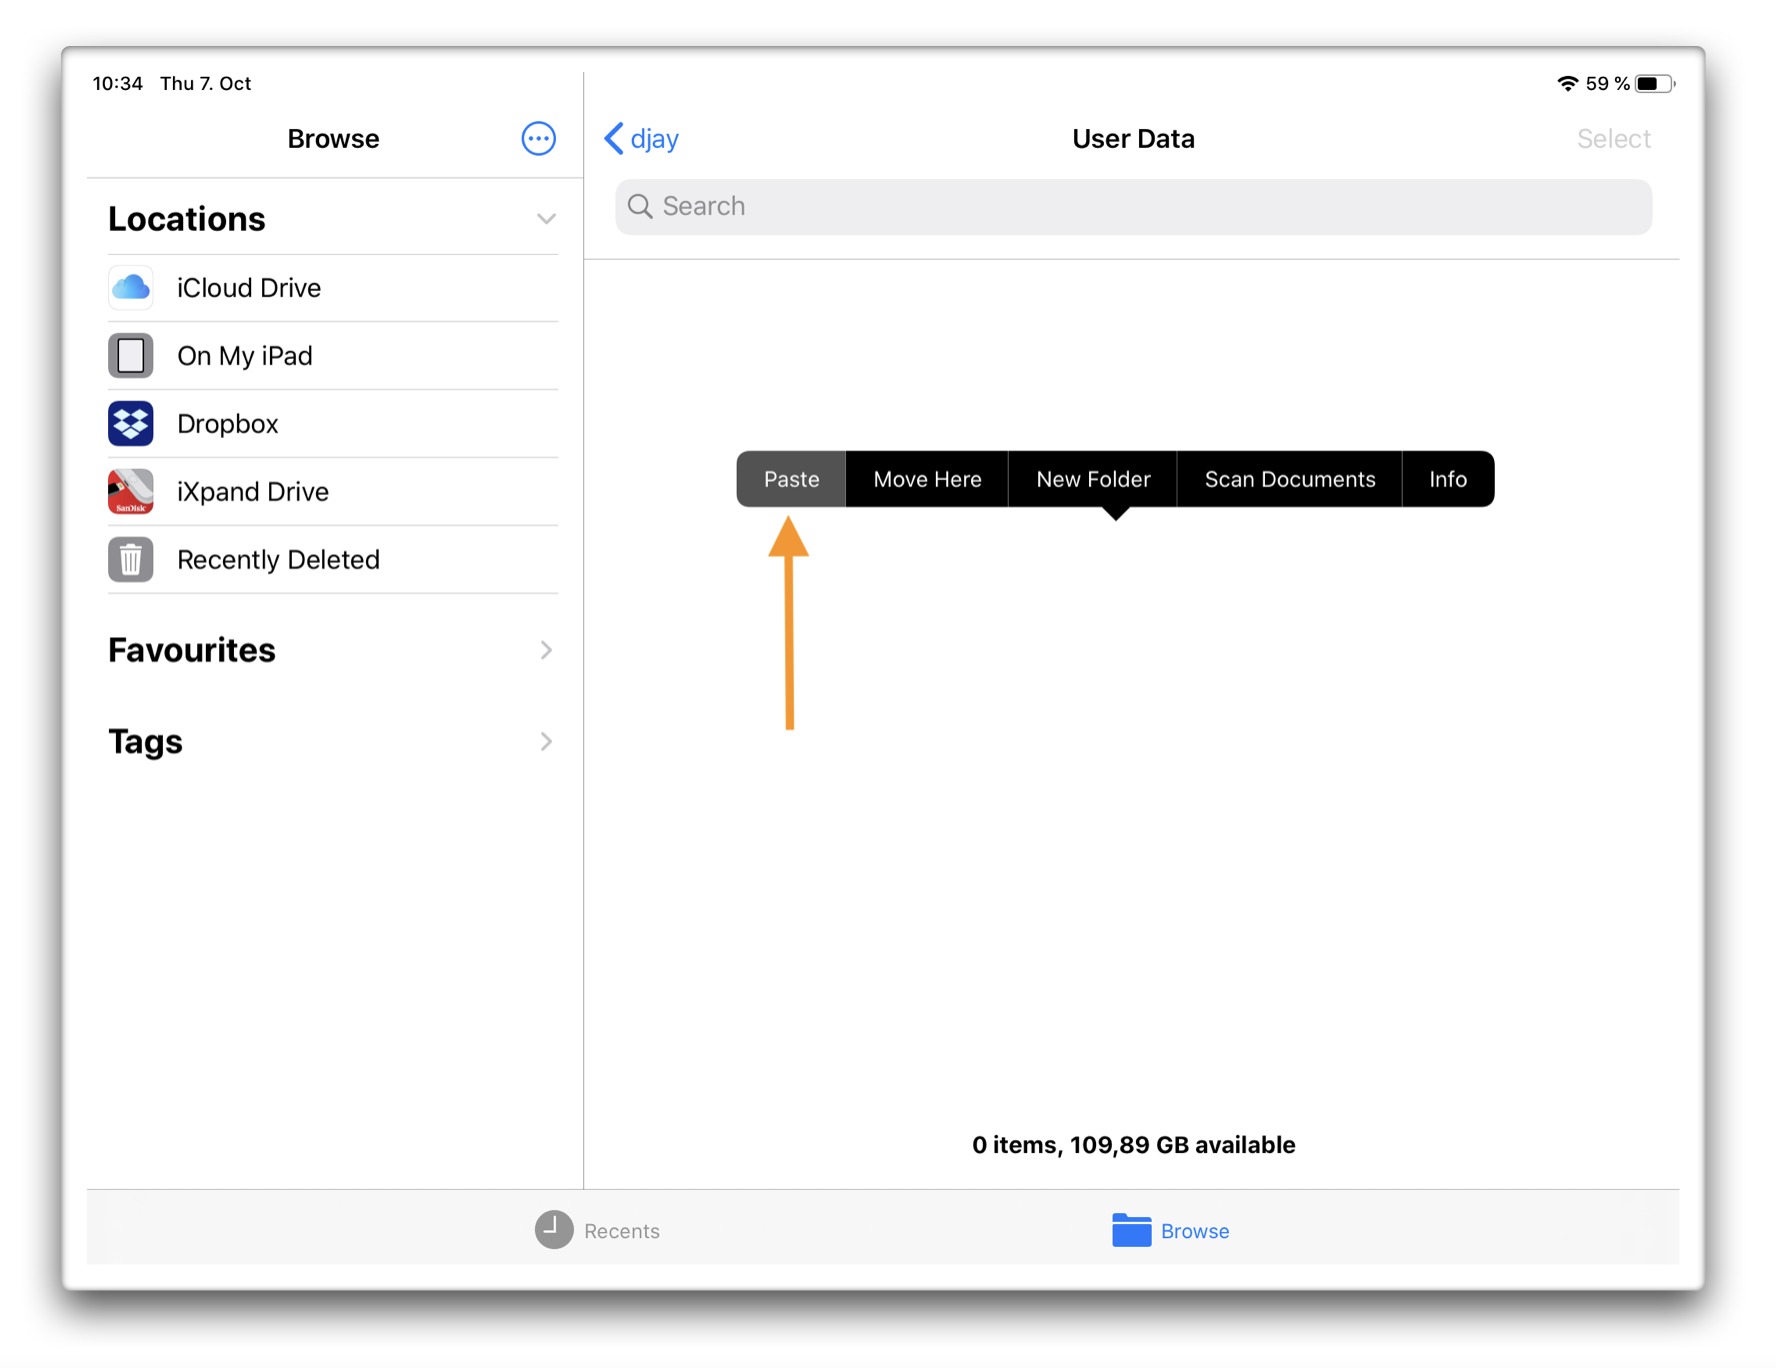Open the Dropbox location
The image size is (1776, 1368).
[x=227, y=423]
